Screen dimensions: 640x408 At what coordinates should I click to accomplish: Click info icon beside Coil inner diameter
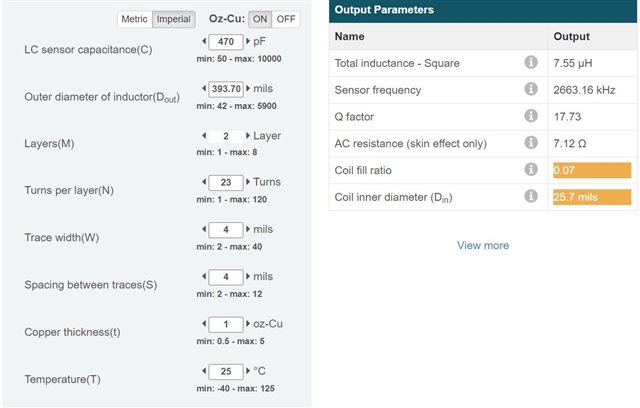(x=531, y=196)
